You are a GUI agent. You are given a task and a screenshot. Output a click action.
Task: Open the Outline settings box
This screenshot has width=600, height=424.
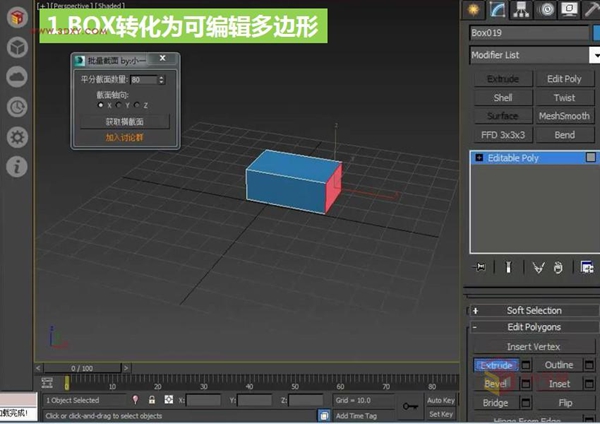coord(589,365)
